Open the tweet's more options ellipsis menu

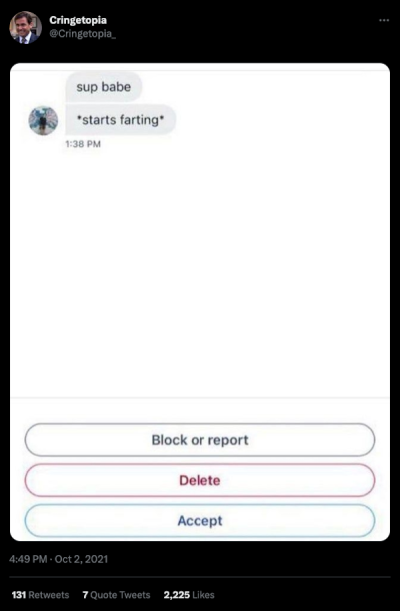(x=384, y=20)
